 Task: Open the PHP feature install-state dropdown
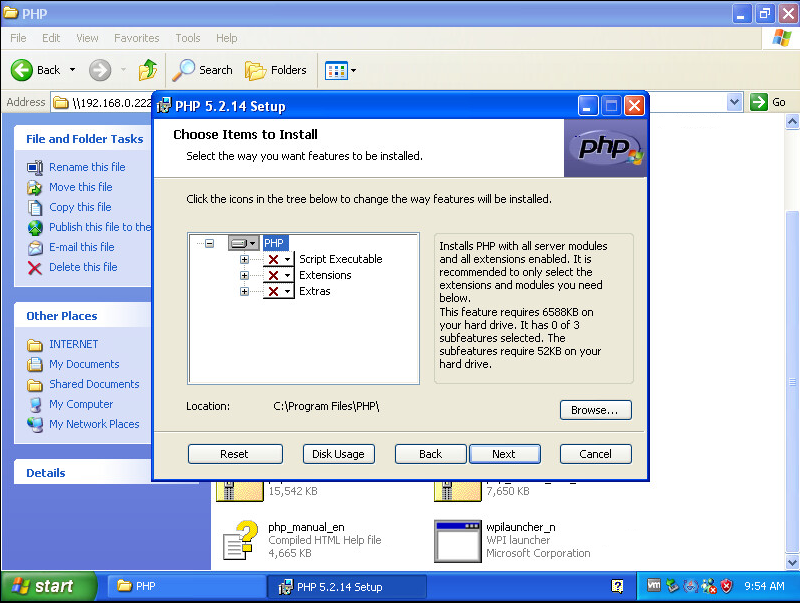[x=243, y=243]
